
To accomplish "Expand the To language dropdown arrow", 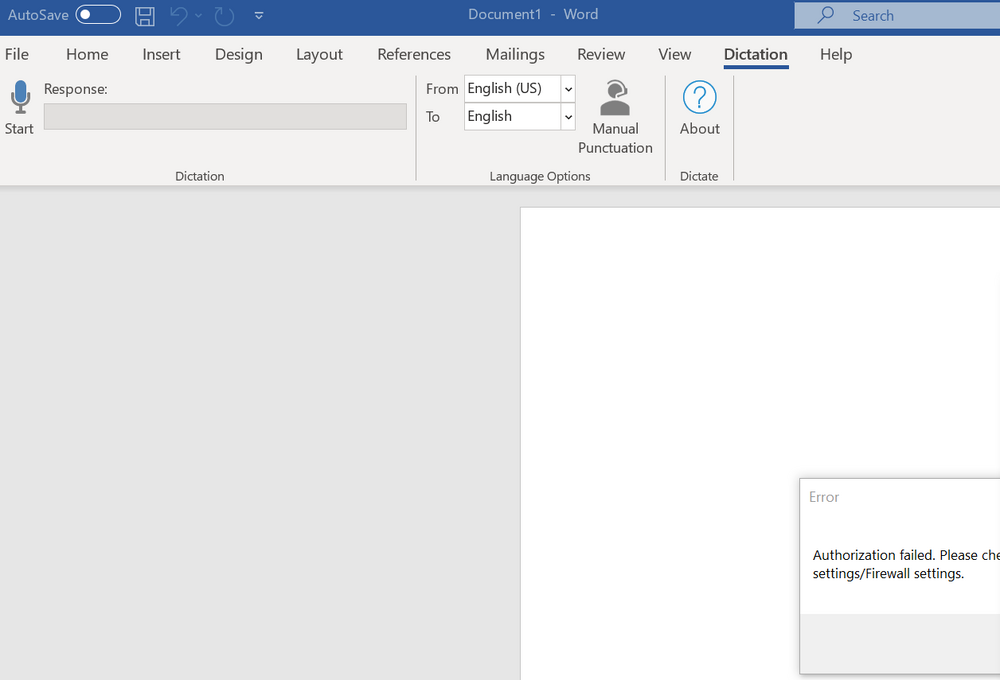I will [x=568, y=117].
